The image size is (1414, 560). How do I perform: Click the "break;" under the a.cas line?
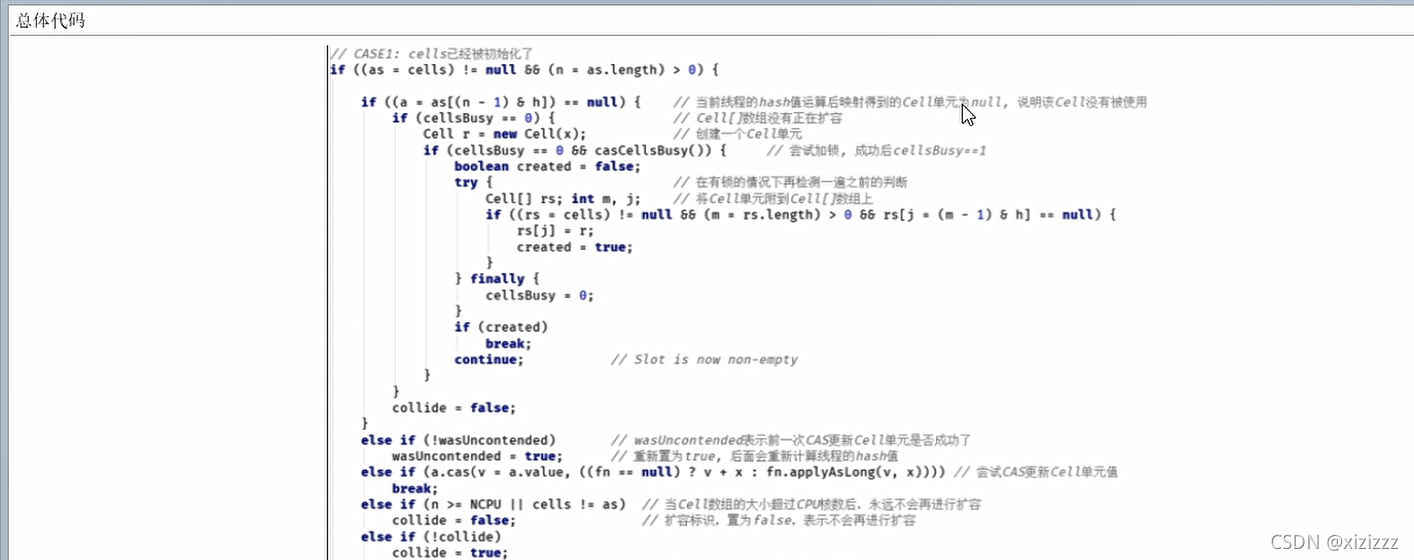click(415, 488)
